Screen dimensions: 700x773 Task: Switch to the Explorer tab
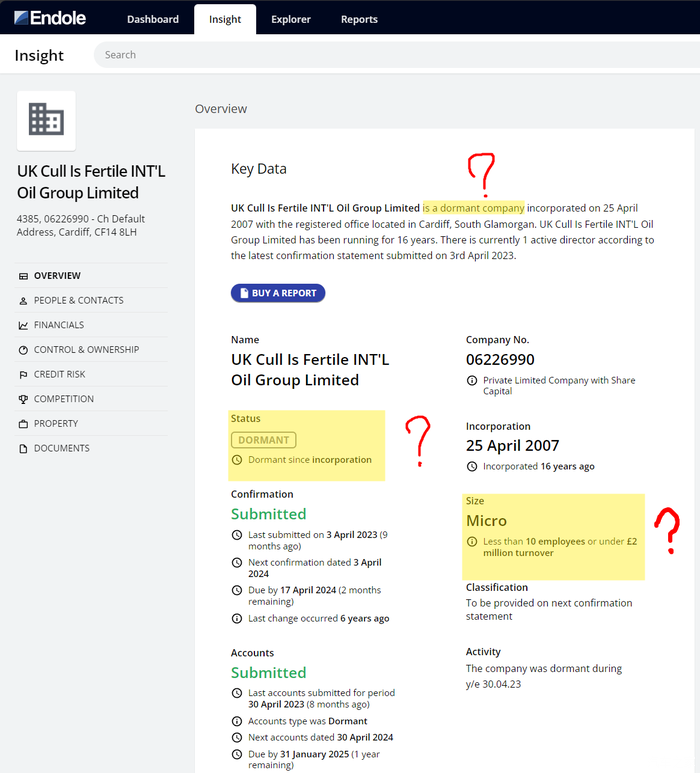click(291, 19)
